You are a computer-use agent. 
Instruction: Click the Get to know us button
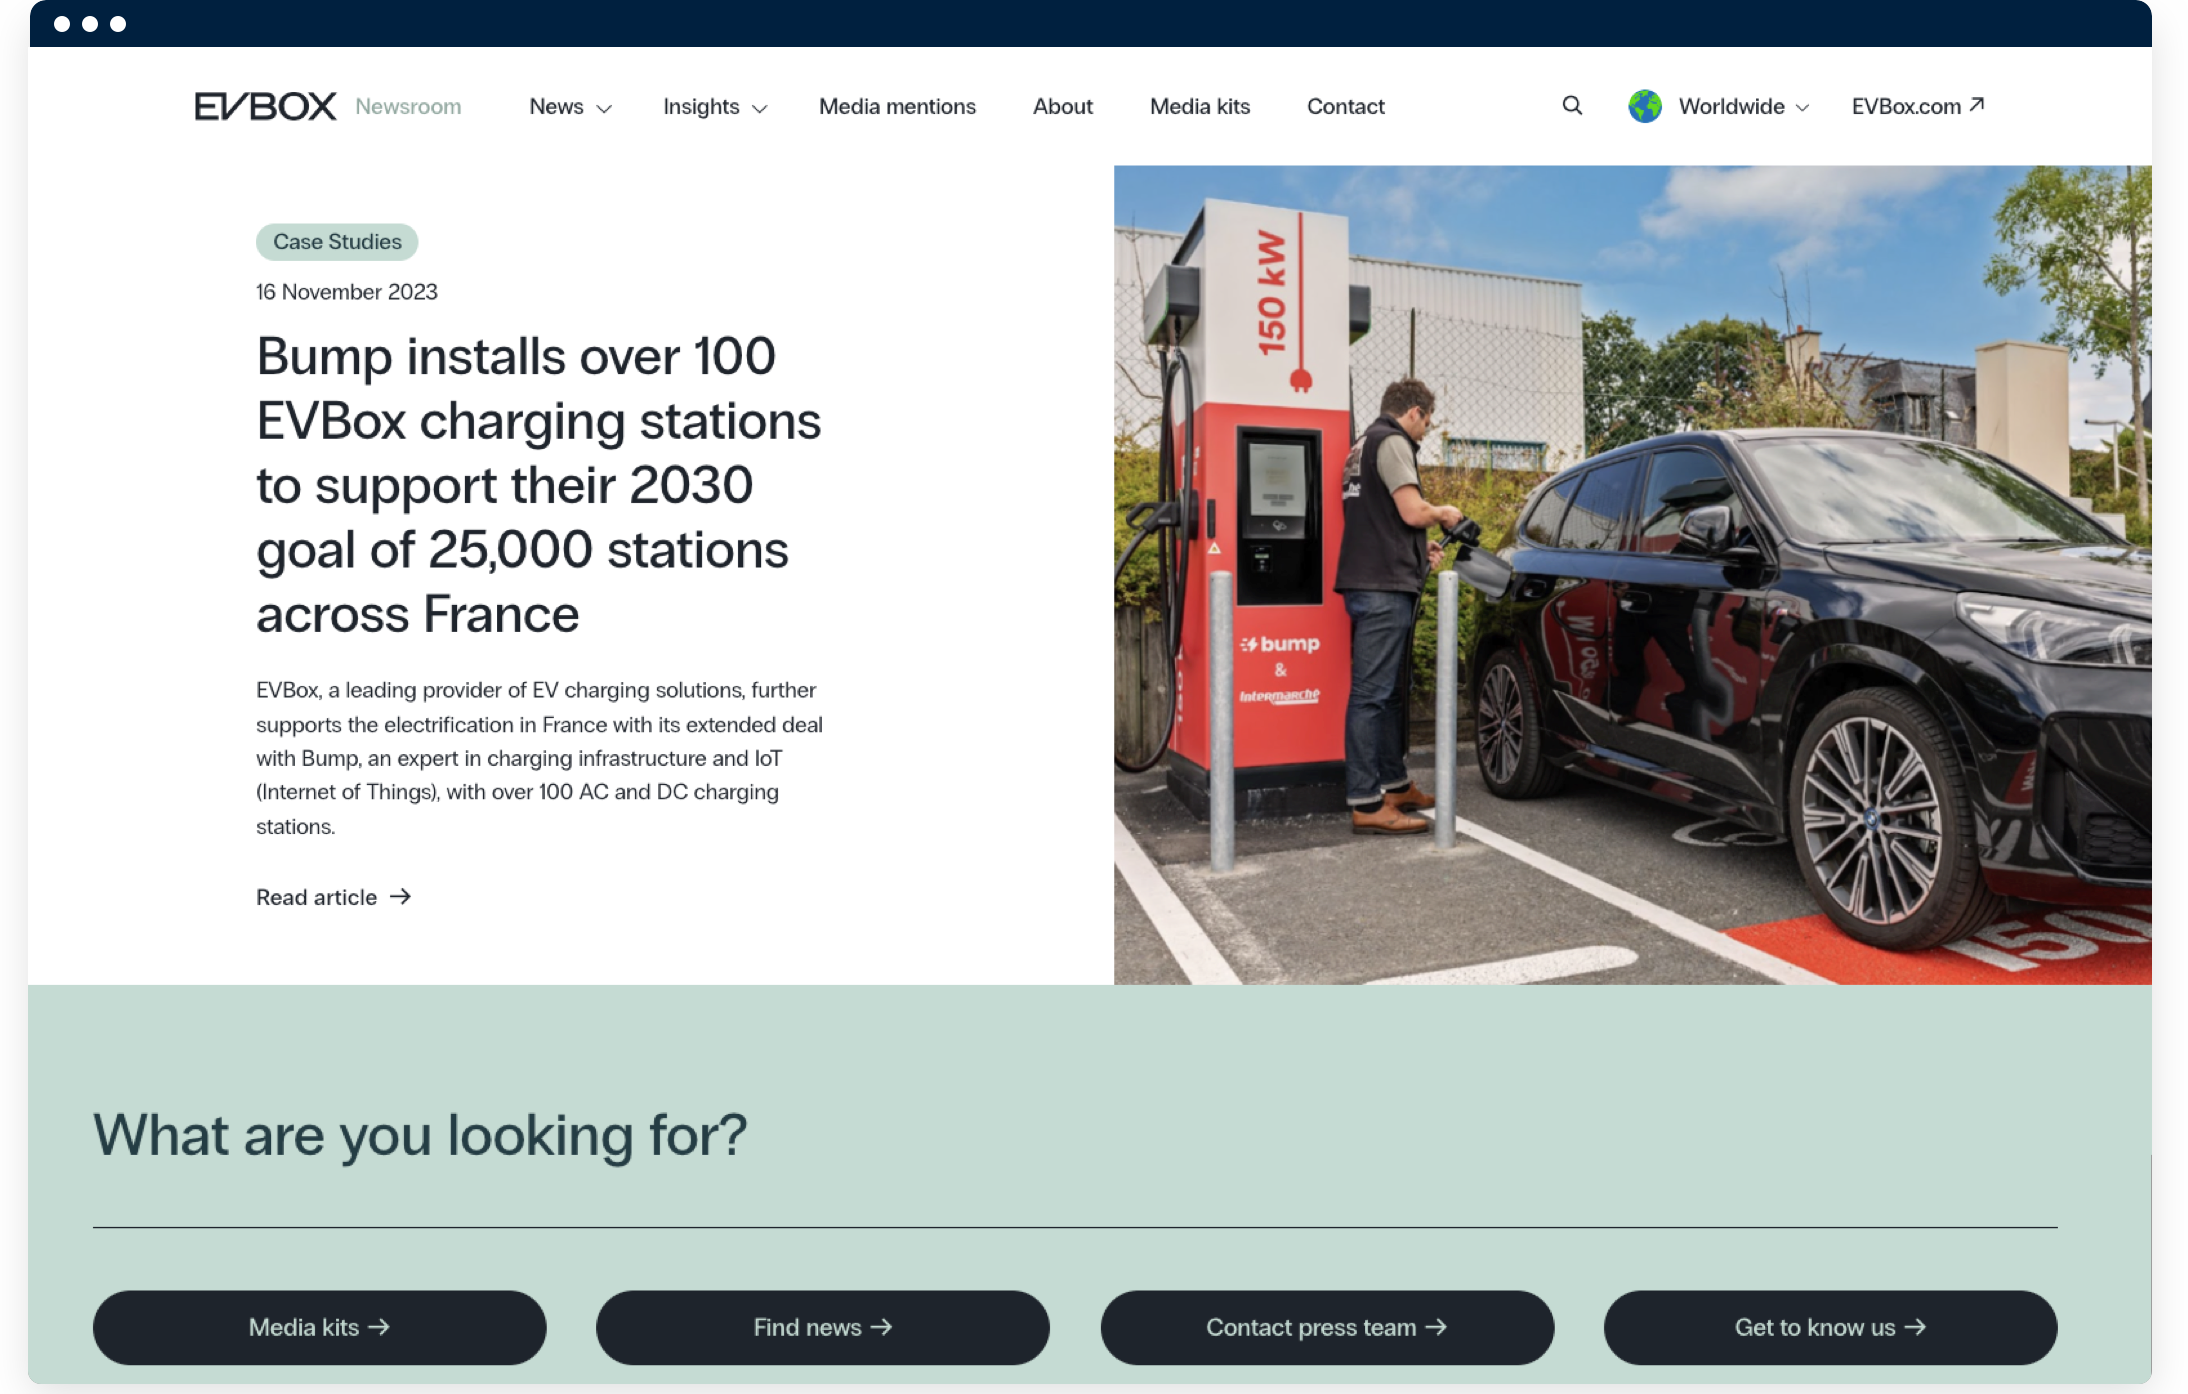coord(1830,1327)
